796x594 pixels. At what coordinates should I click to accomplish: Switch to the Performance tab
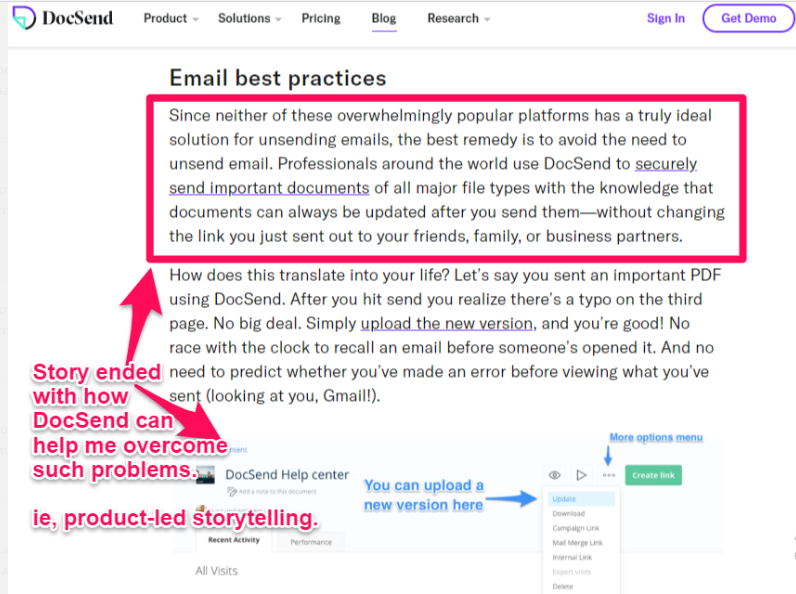pyautogui.click(x=311, y=542)
